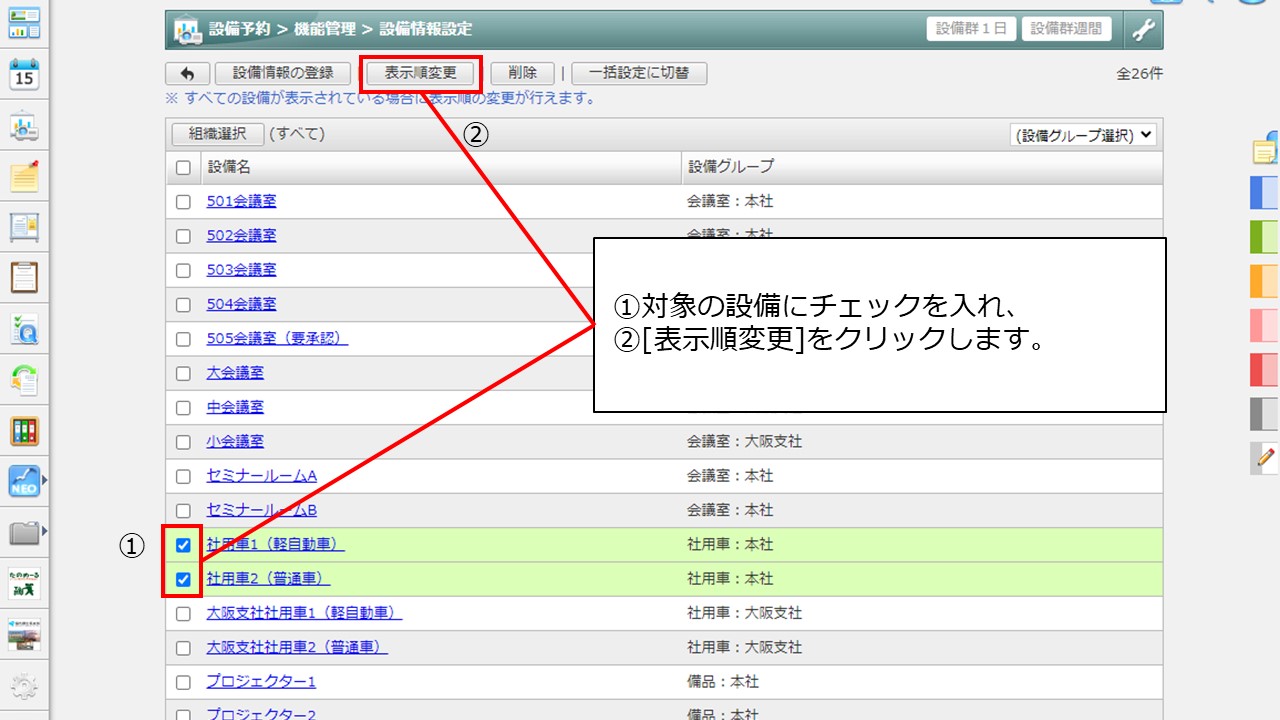The height and width of the screenshot is (720, 1280).
Task: Click the pencil edit icon on right edge
Action: pos(1266,458)
